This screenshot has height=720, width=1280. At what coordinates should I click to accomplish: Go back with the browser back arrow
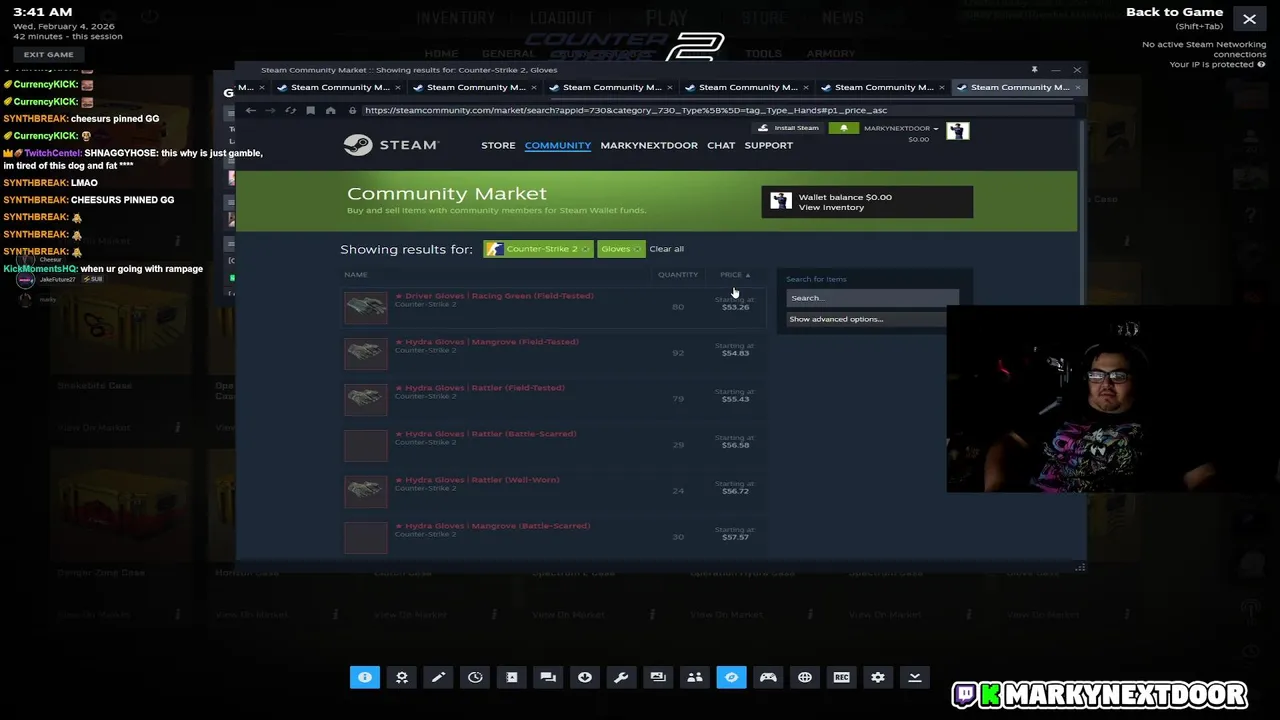(251, 110)
